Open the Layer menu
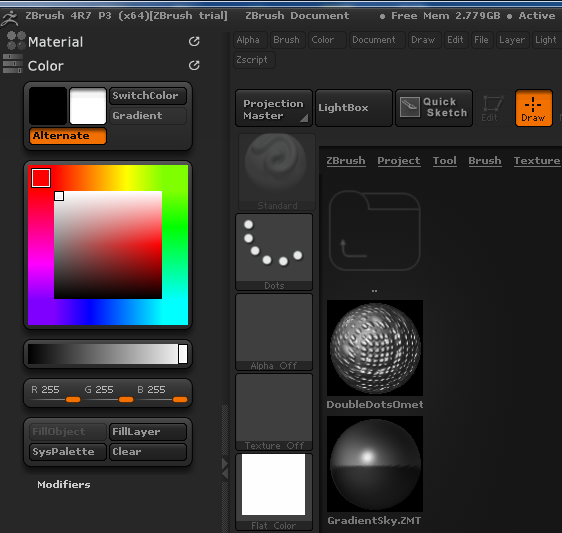The image size is (562, 533). 513,40
